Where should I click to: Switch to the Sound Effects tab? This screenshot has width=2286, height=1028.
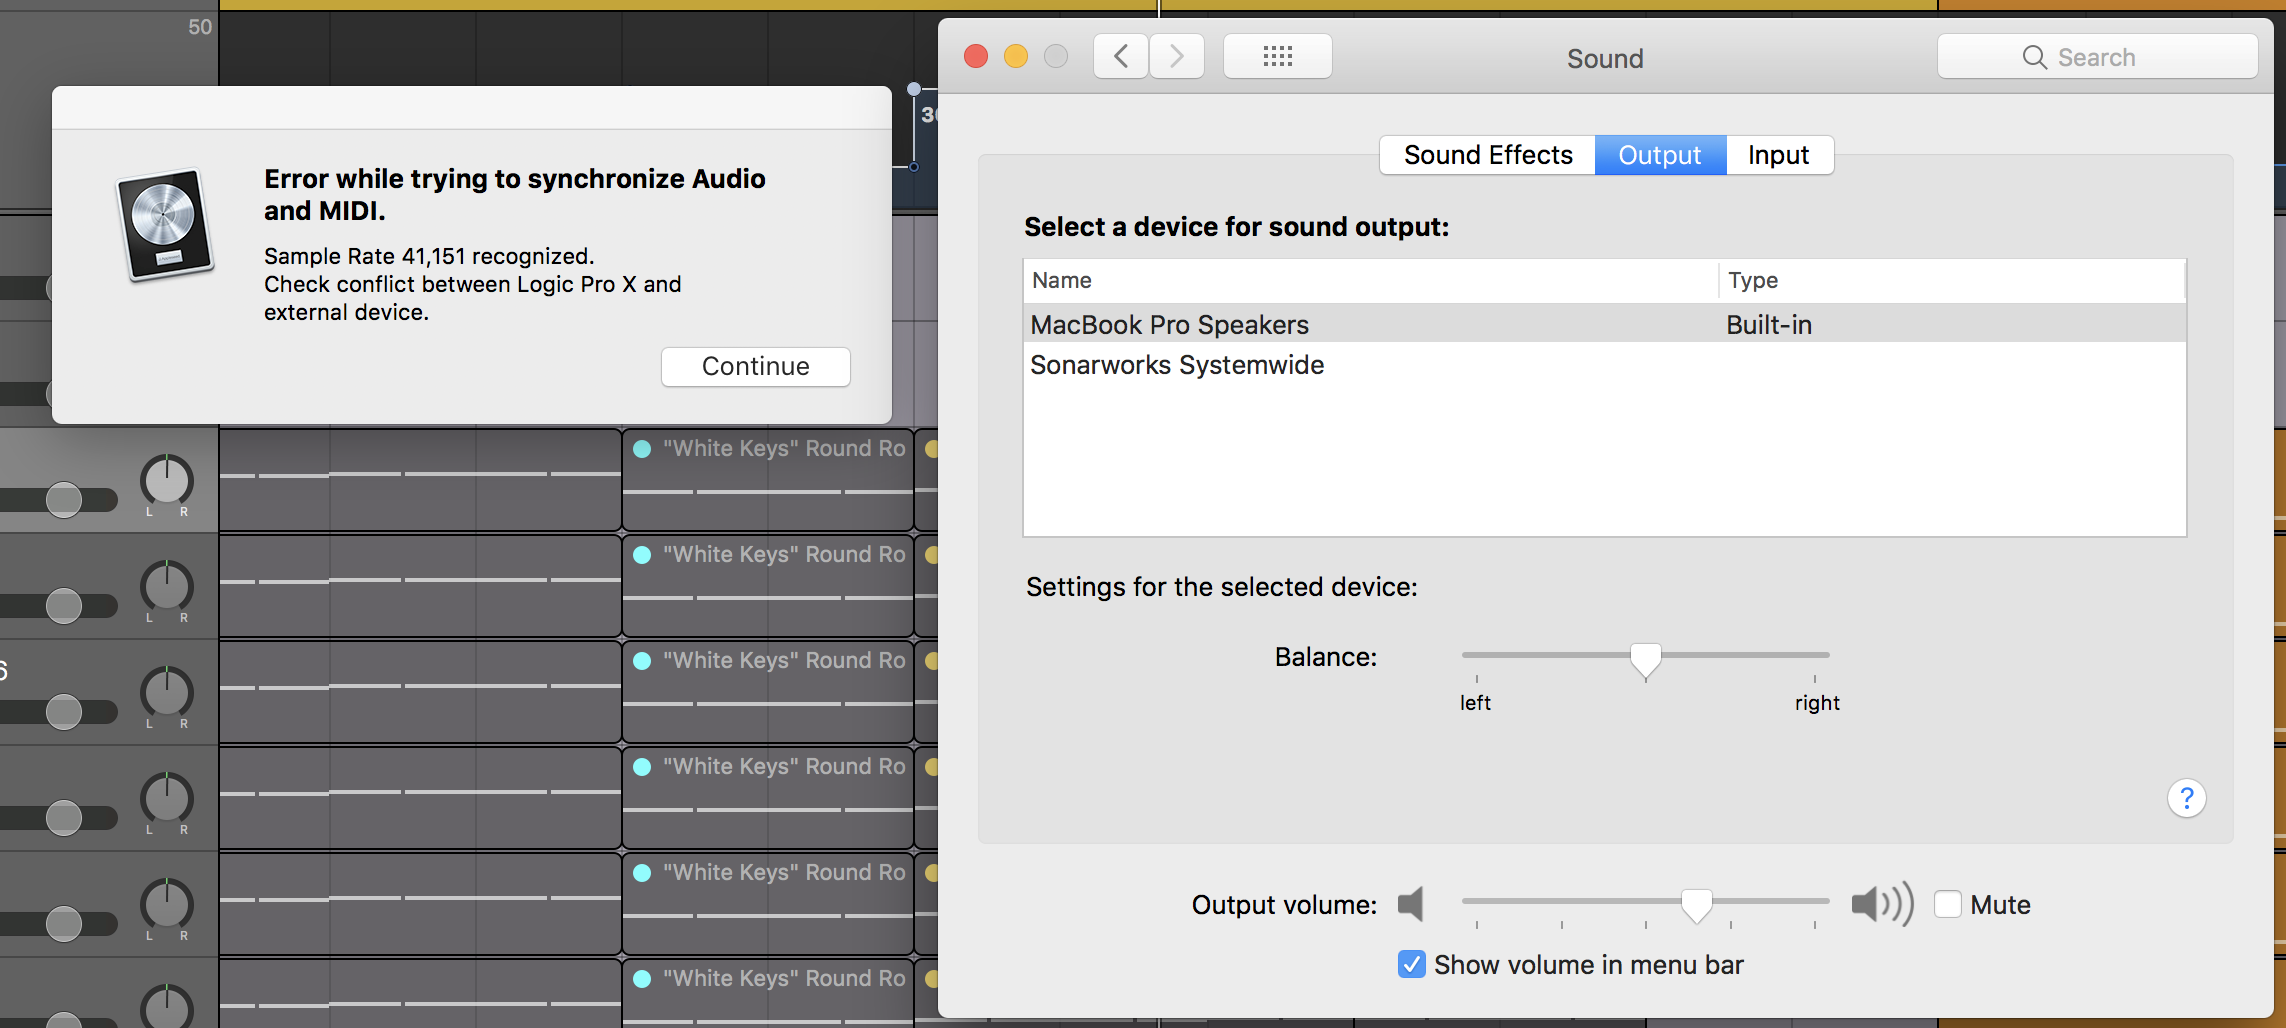pyautogui.click(x=1487, y=155)
